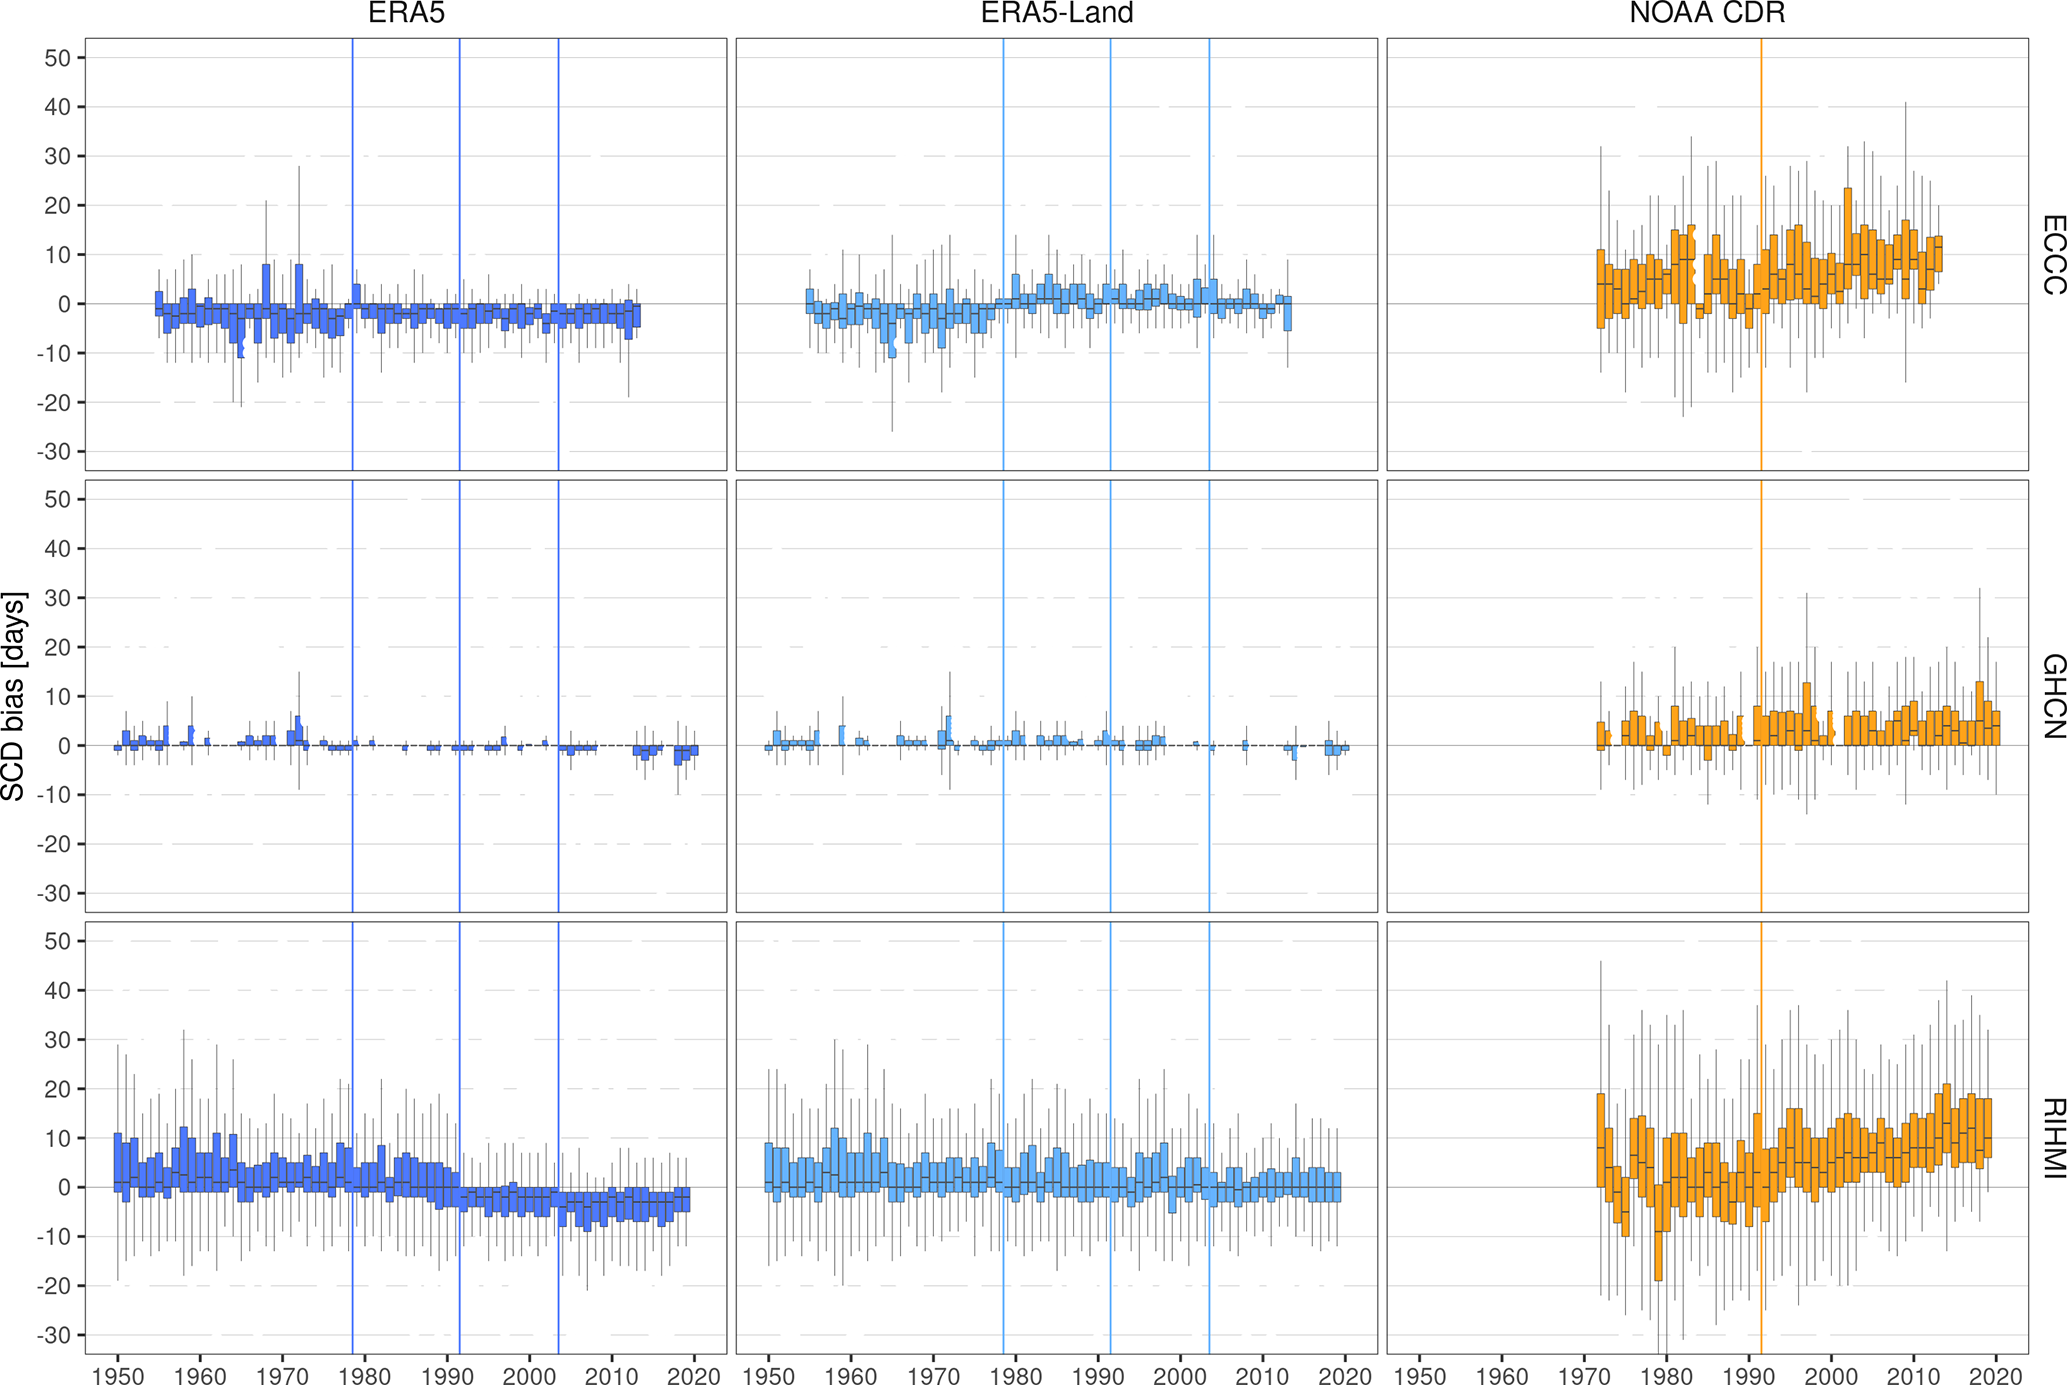Click the 1950 tick label under ERA5 column

pos(118,1375)
